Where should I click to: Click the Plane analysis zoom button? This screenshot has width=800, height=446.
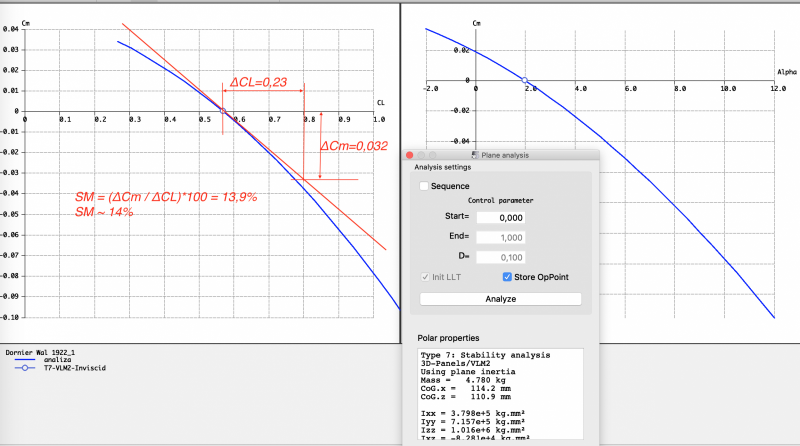tap(433, 155)
